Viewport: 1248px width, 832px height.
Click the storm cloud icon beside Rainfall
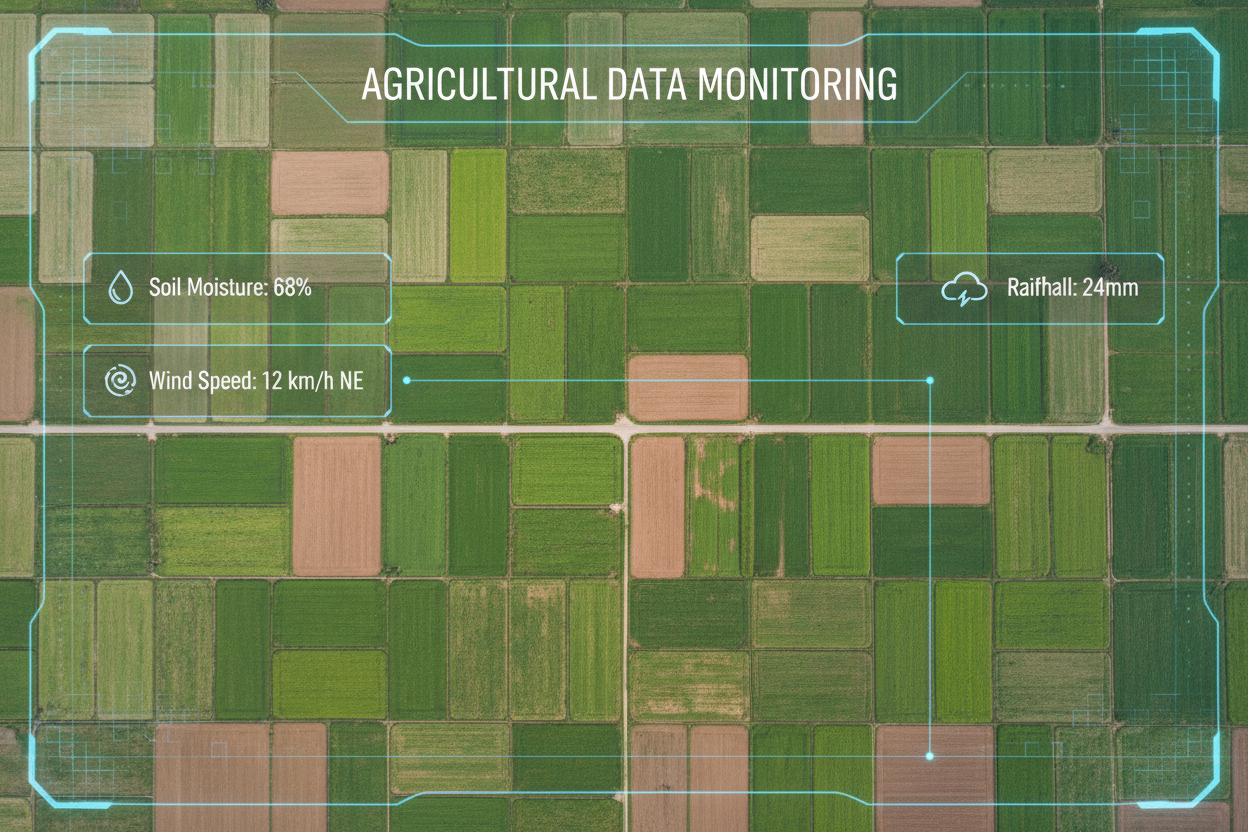960,289
